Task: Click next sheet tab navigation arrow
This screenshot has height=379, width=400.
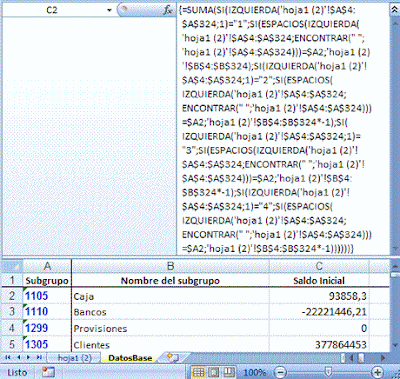Action: pyautogui.click(x=29, y=358)
